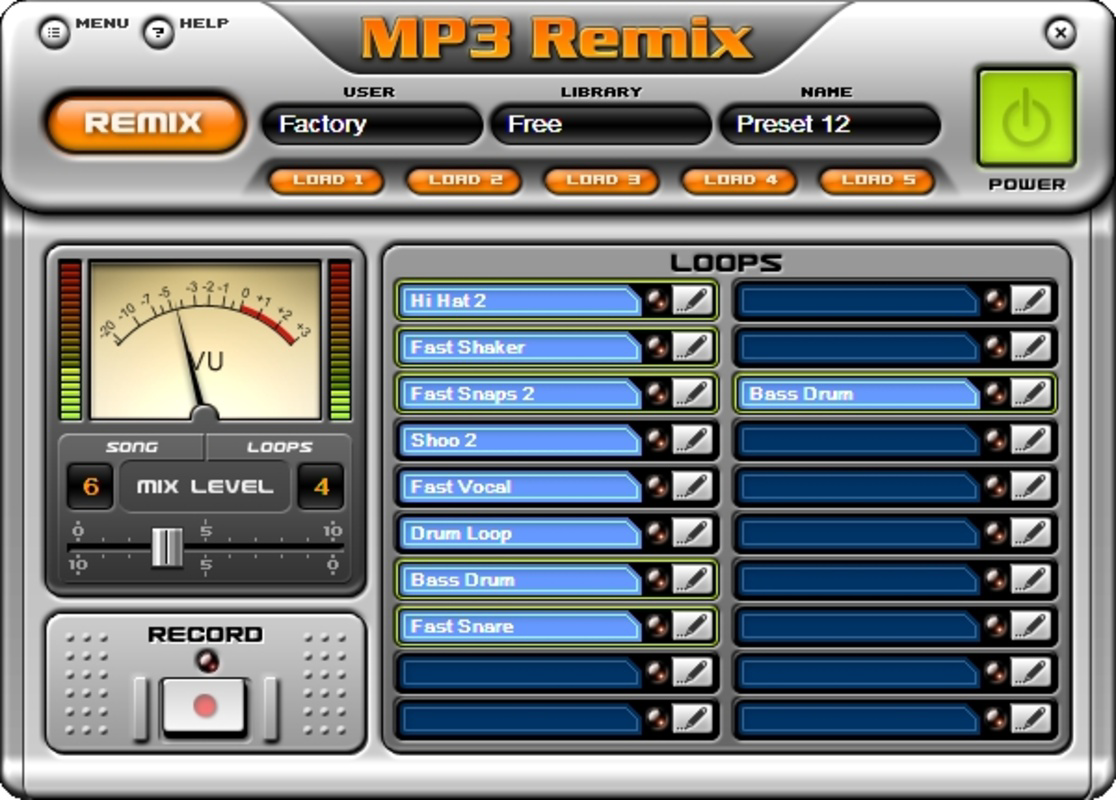This screenshot has width=1116, height=800.
Task: Toggle the round knob beside Drum Loop
Action: tap(657, 533)
